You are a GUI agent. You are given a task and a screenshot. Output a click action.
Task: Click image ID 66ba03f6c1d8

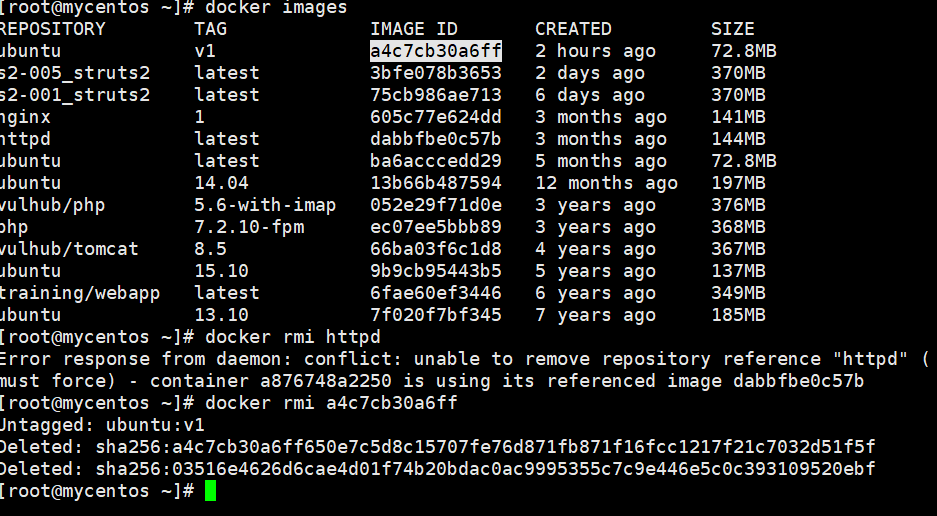(436, 249)
